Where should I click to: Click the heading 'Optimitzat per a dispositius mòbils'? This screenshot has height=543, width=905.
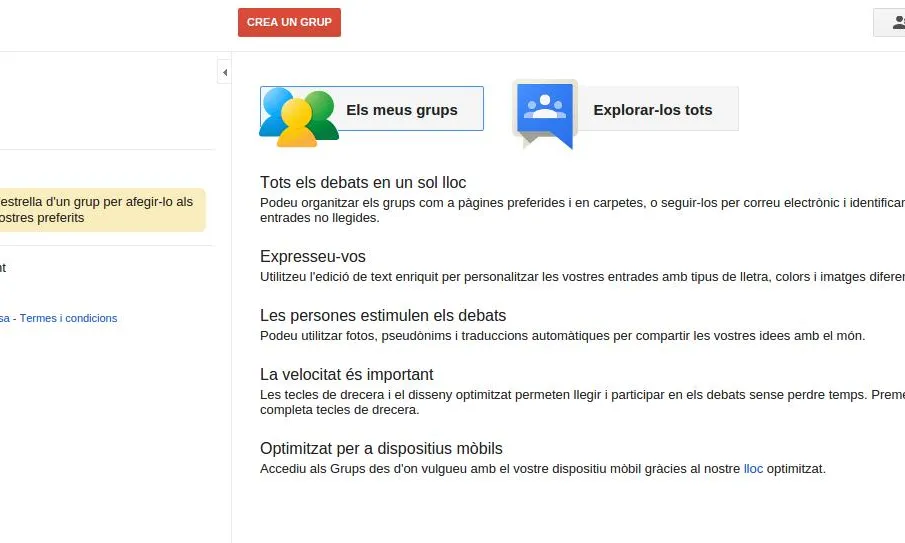pyautogui.click(x=382, y=448)
